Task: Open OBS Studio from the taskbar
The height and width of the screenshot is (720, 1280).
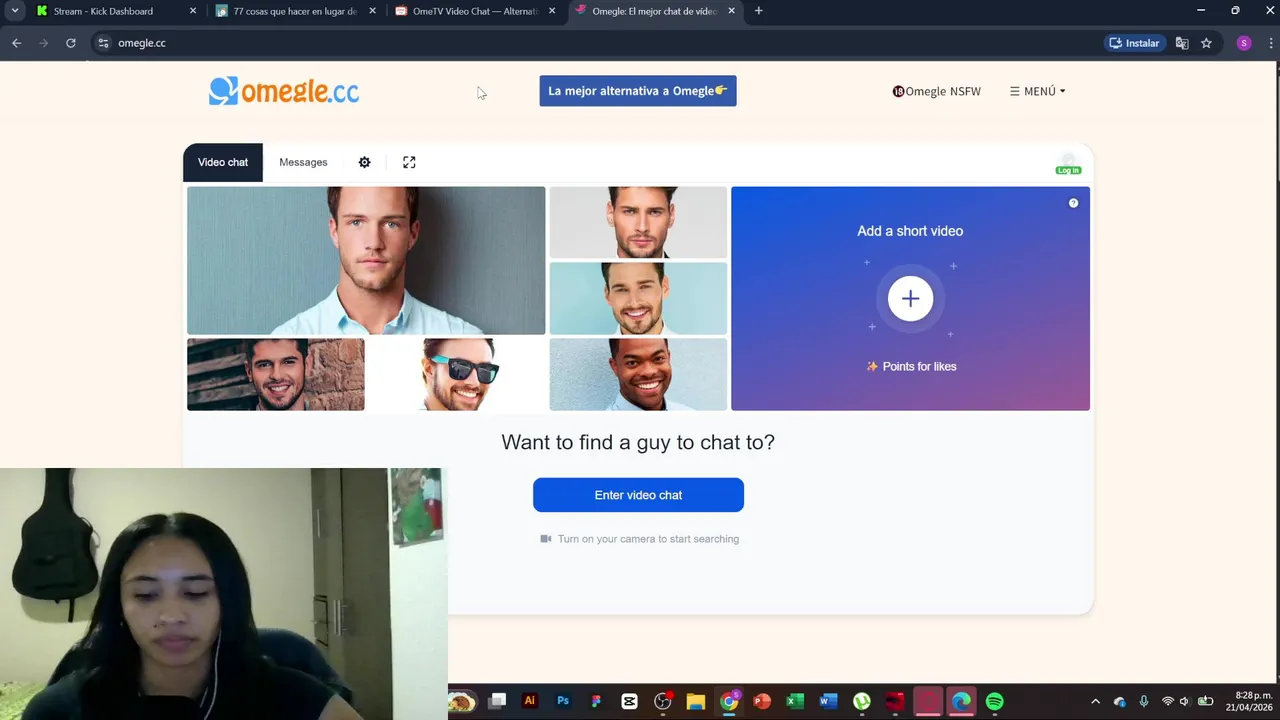Action: click(x=662, y=701)
